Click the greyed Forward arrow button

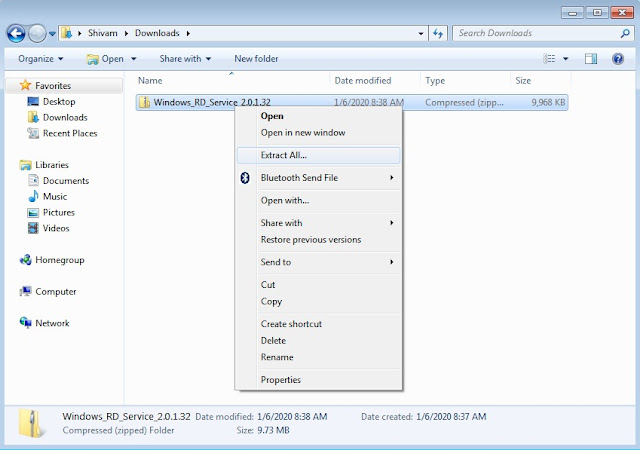37,33
